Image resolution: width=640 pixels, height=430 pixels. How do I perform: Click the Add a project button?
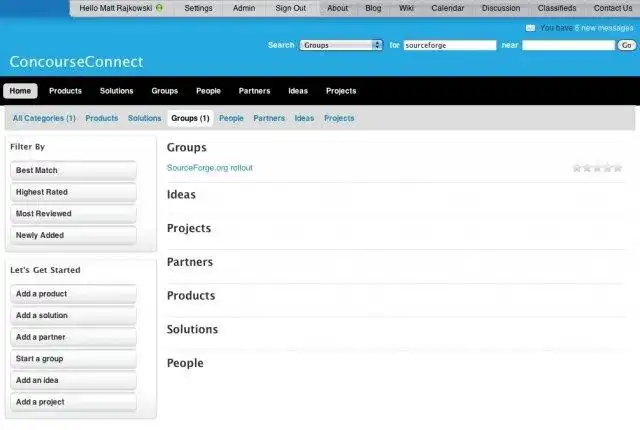coord(73,402)
